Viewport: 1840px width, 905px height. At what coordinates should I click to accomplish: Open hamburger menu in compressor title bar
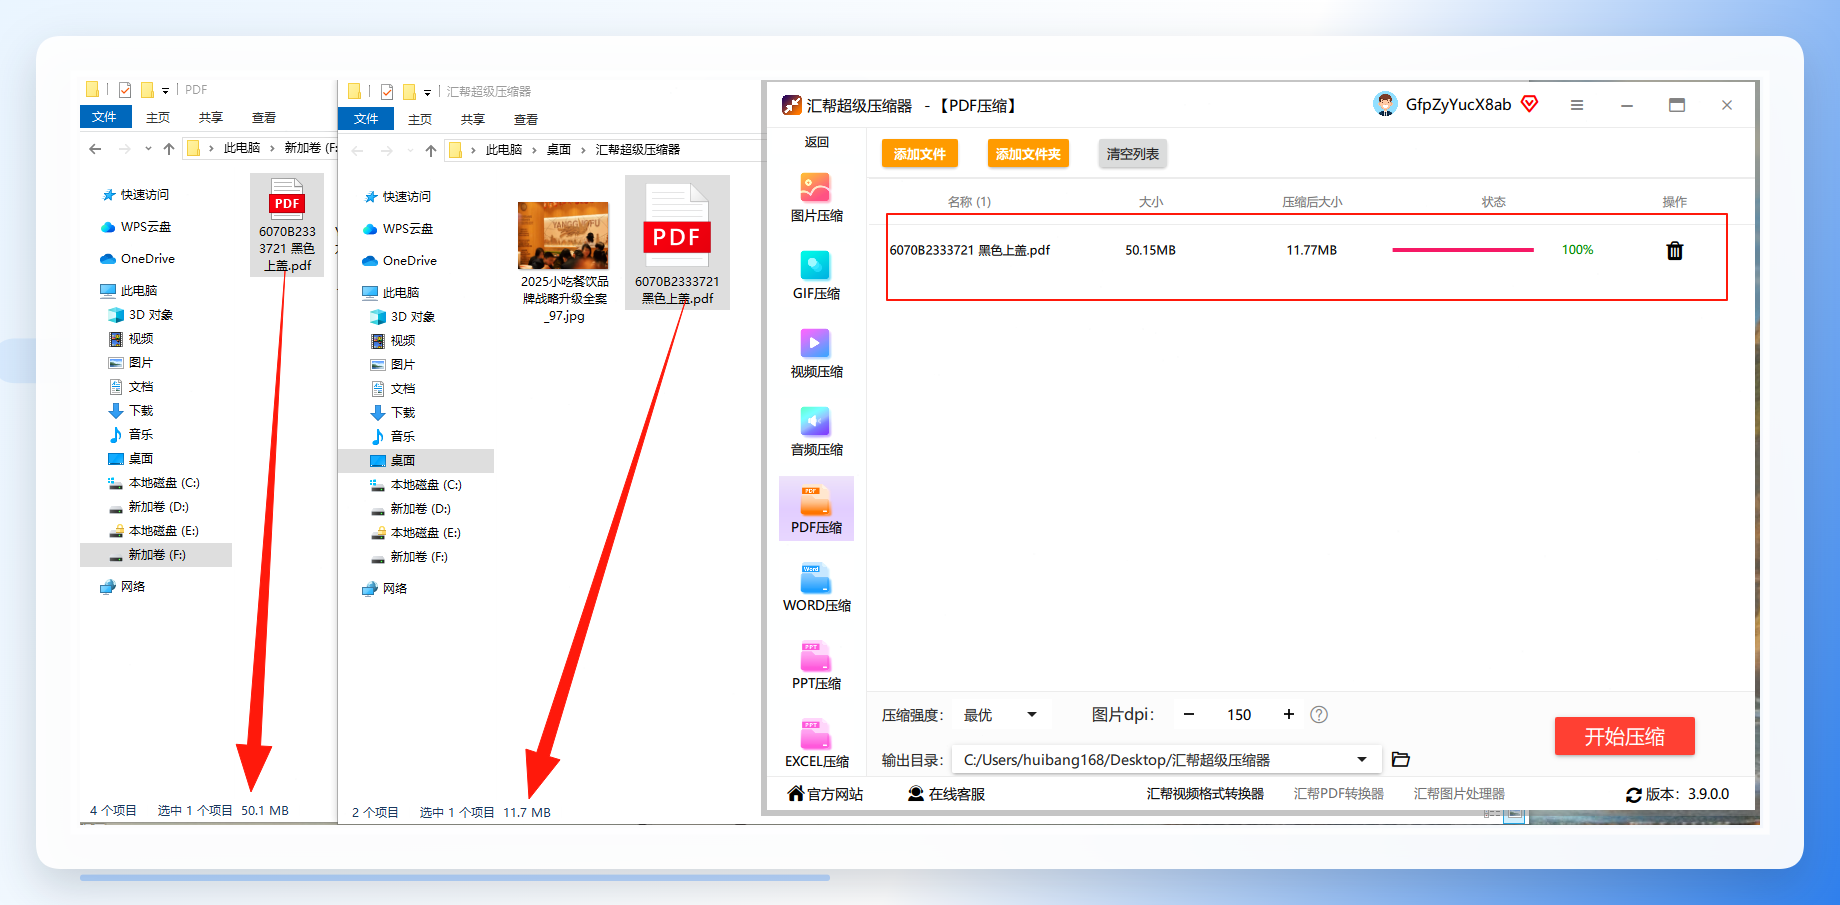(x=1577, y=105)
